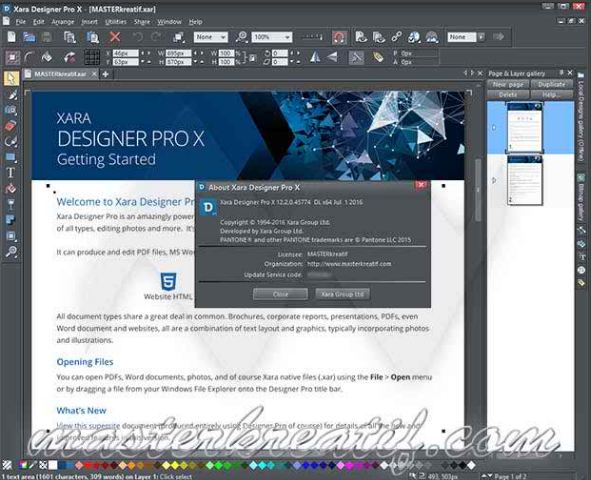591x480 pixels.
Task: Flip vertically using the sideways triangle icon
Action: pos(332,57)
